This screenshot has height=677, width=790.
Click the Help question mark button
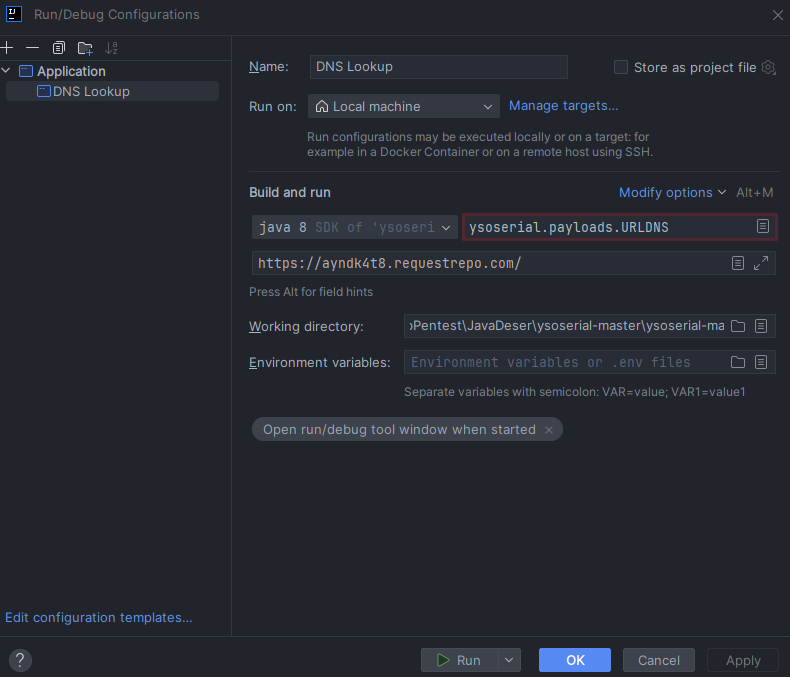point(20,660)
